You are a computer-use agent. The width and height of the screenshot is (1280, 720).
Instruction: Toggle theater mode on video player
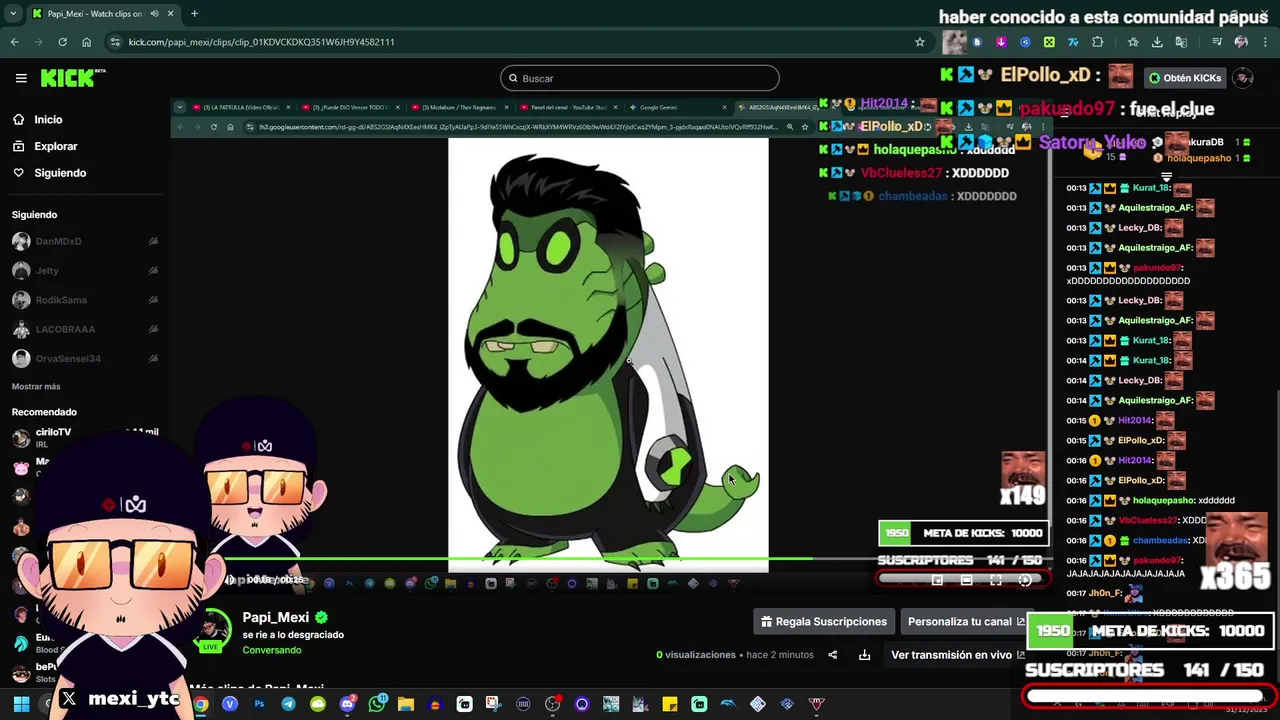click(966, 580)
